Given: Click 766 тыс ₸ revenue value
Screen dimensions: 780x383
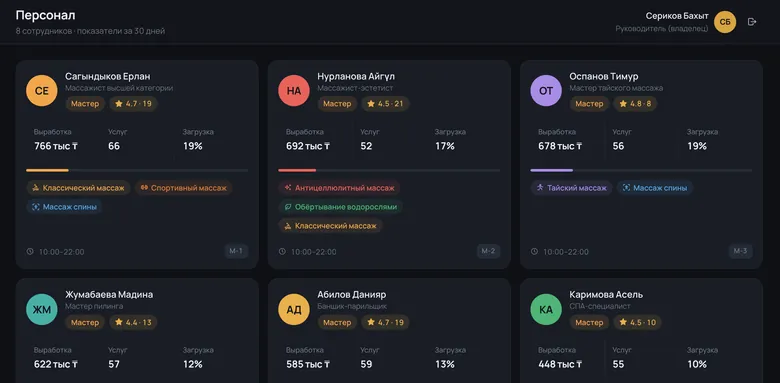Looking at the screenshot, I should point(56,146).
